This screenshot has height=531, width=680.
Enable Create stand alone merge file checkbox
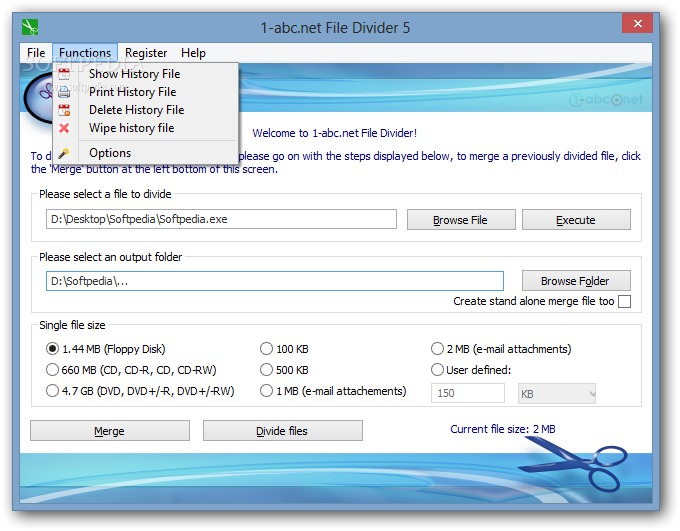click(x=624, y=302)
